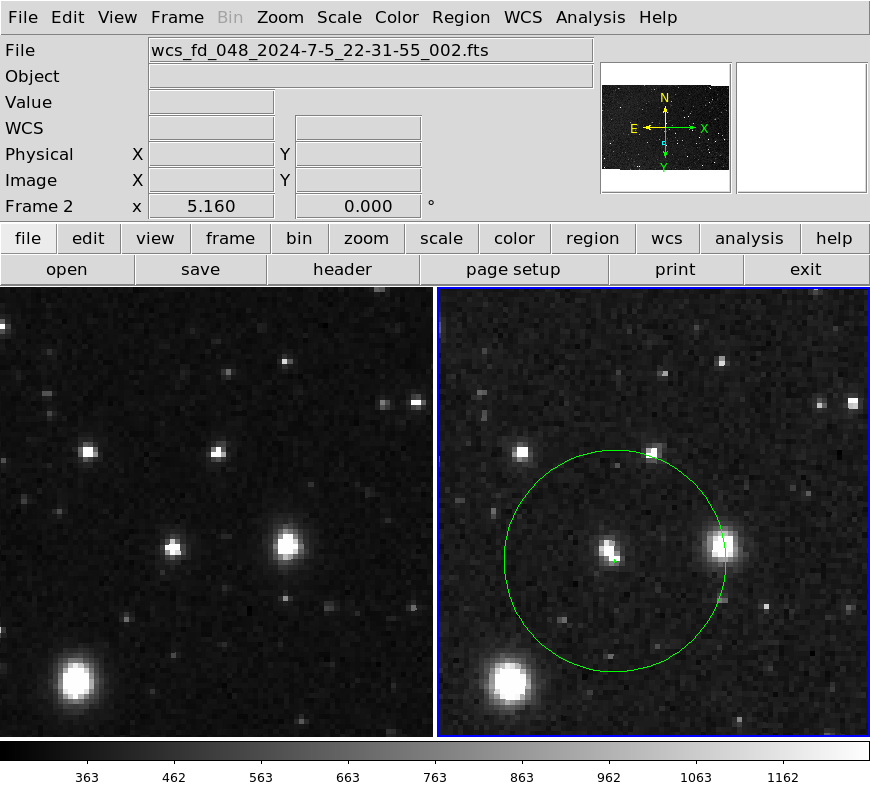Screen dimensions: 870x785
Task: Select the 'region' buttonbar tab
Action: click(x=593, y=239)
